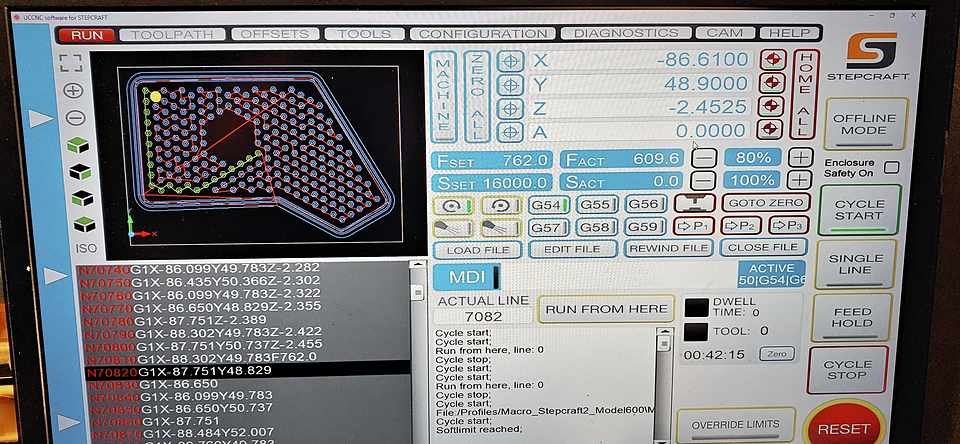Zoom in on the toolpath preview
Screen dimensions: 960x444
pyautogui.click(x=73, y=91)
